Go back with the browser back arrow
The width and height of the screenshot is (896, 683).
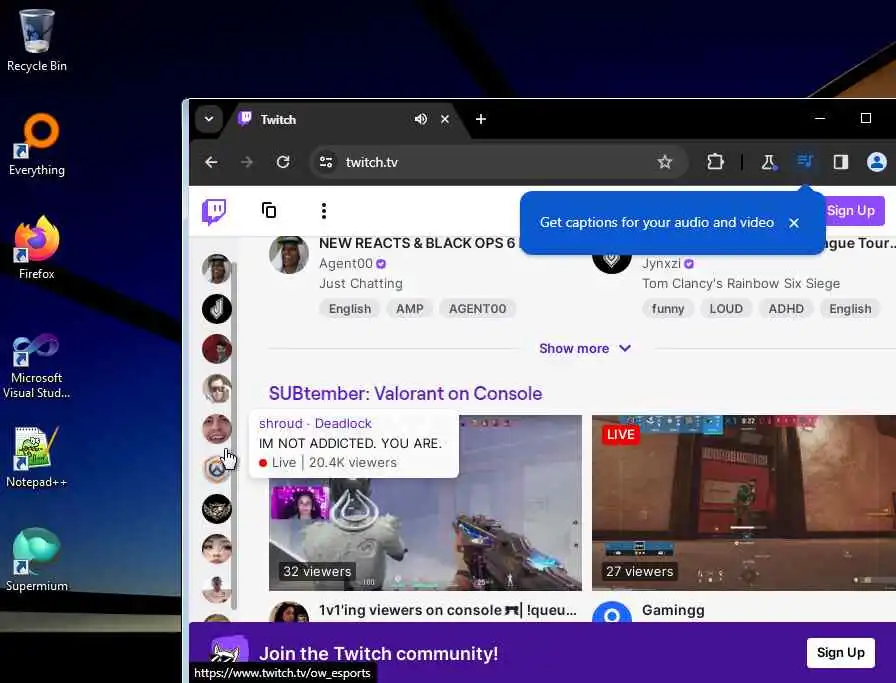(x=211, y=162)
